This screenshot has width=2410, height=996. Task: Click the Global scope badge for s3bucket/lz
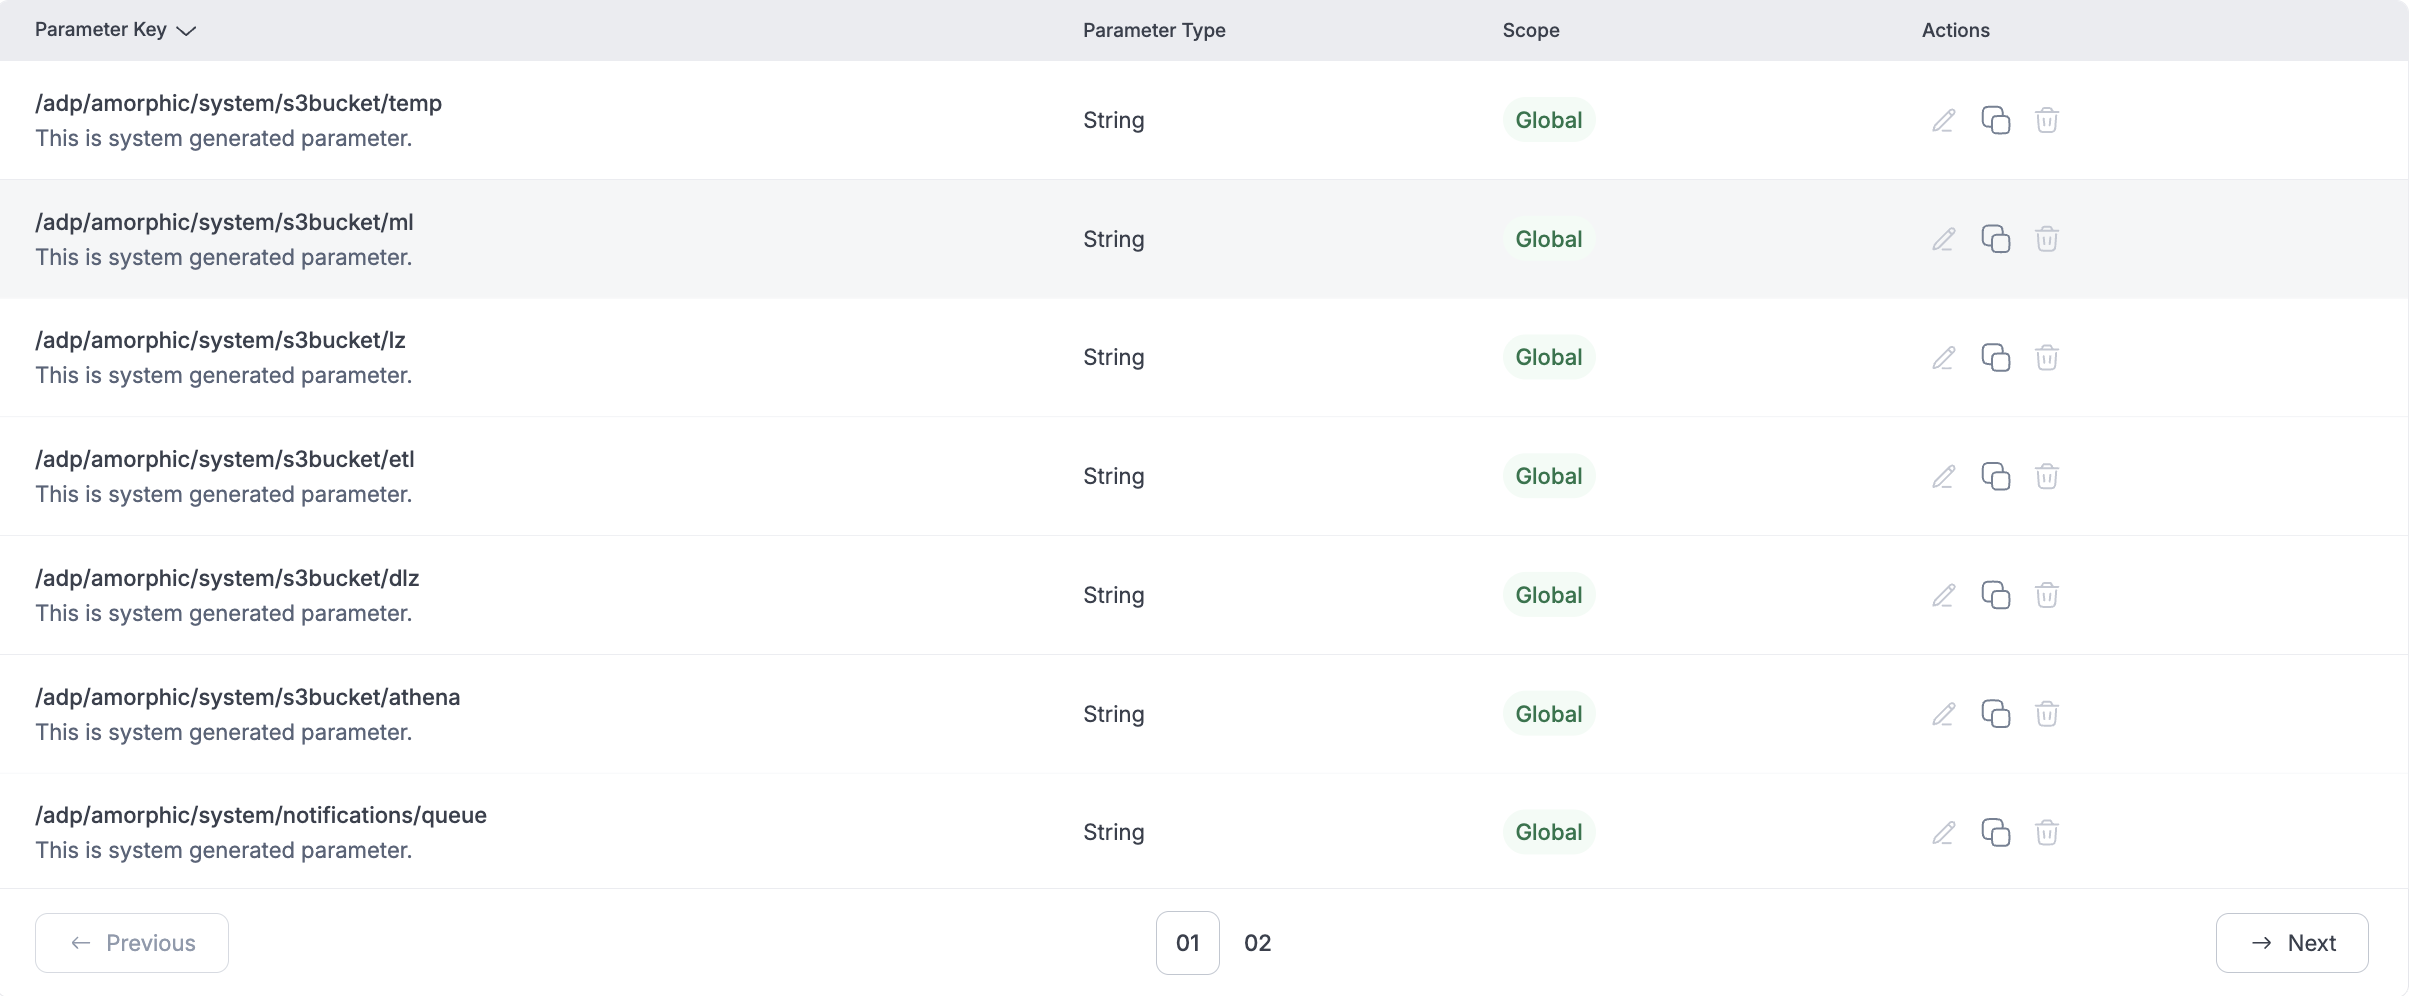(1548, 357)
